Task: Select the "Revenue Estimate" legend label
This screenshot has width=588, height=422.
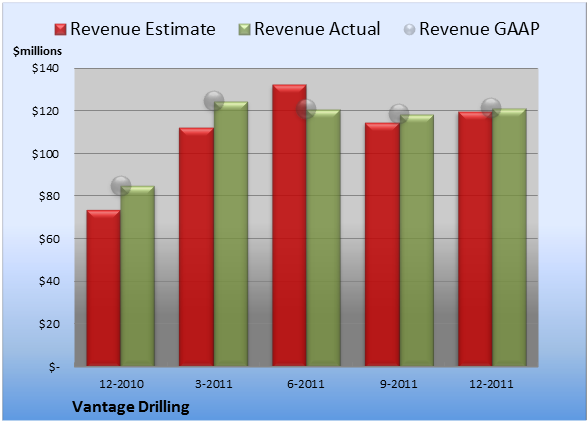Action: (x=143, y=29)
